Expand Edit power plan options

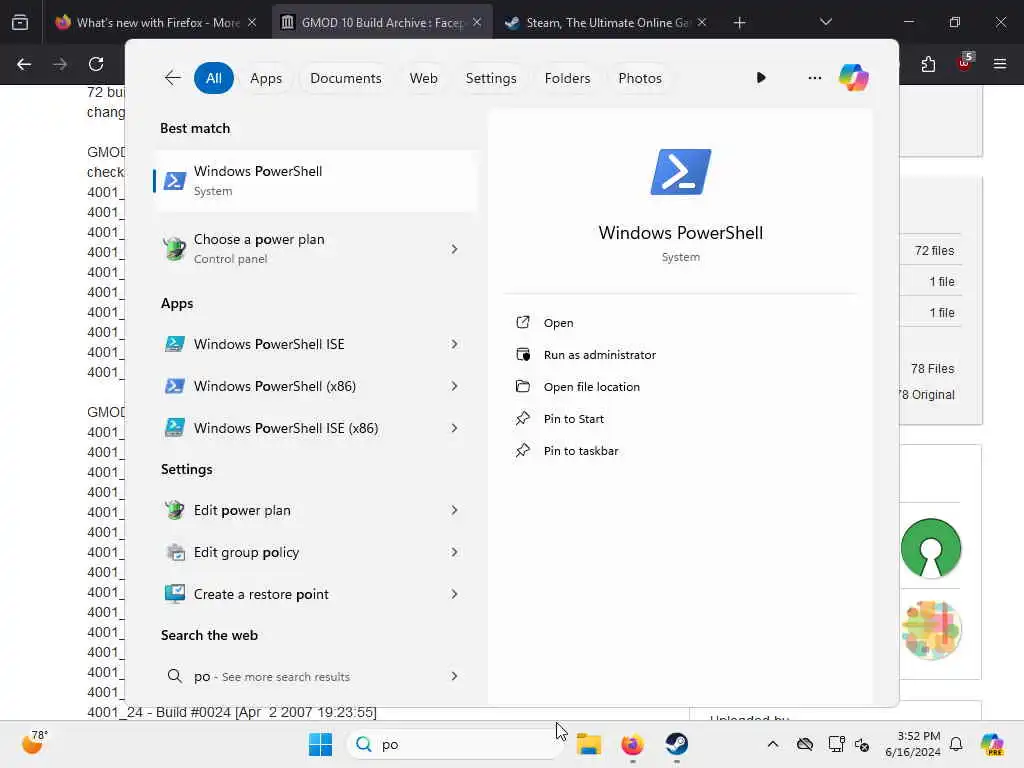pos(455,510)
